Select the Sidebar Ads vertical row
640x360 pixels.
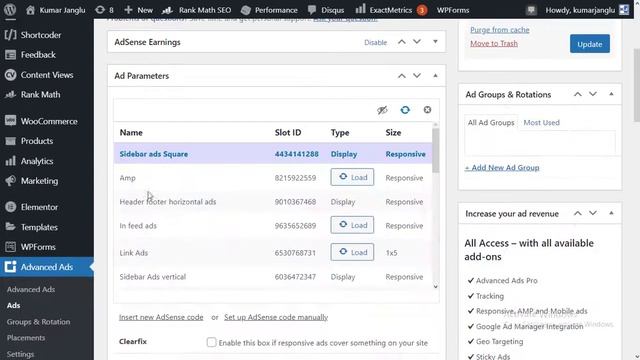point(273,277)
